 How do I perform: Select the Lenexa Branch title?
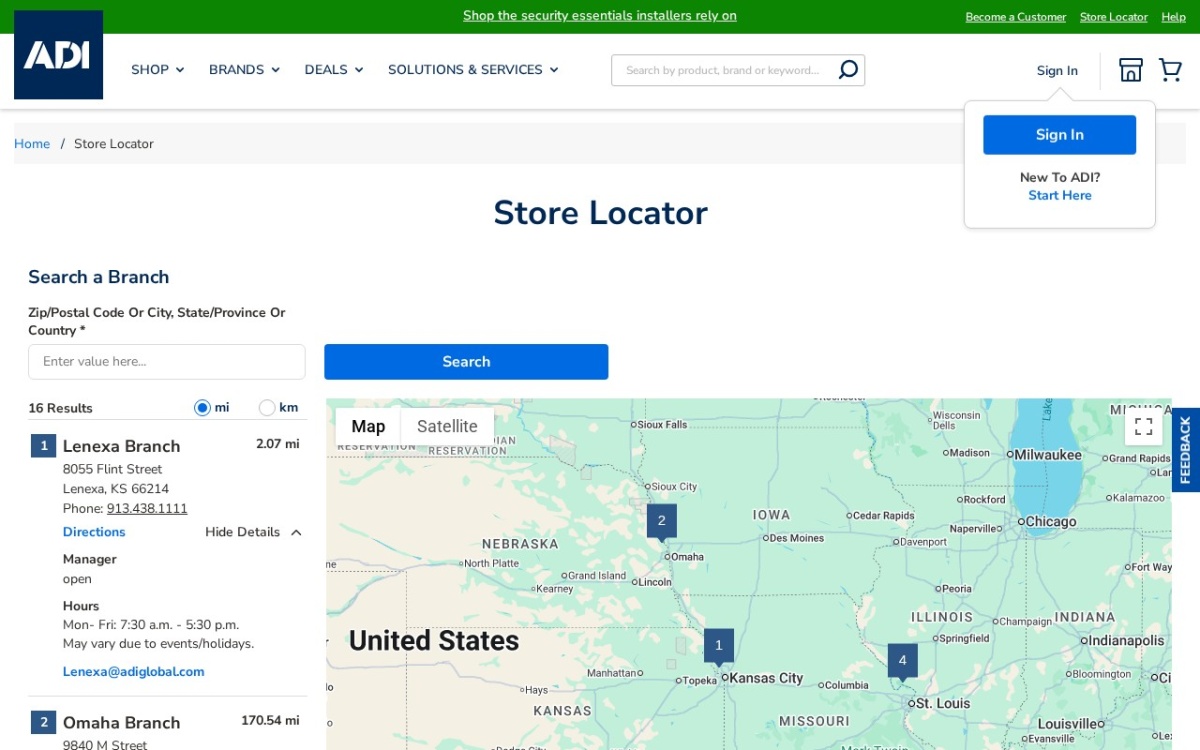[x=122, y=446]
